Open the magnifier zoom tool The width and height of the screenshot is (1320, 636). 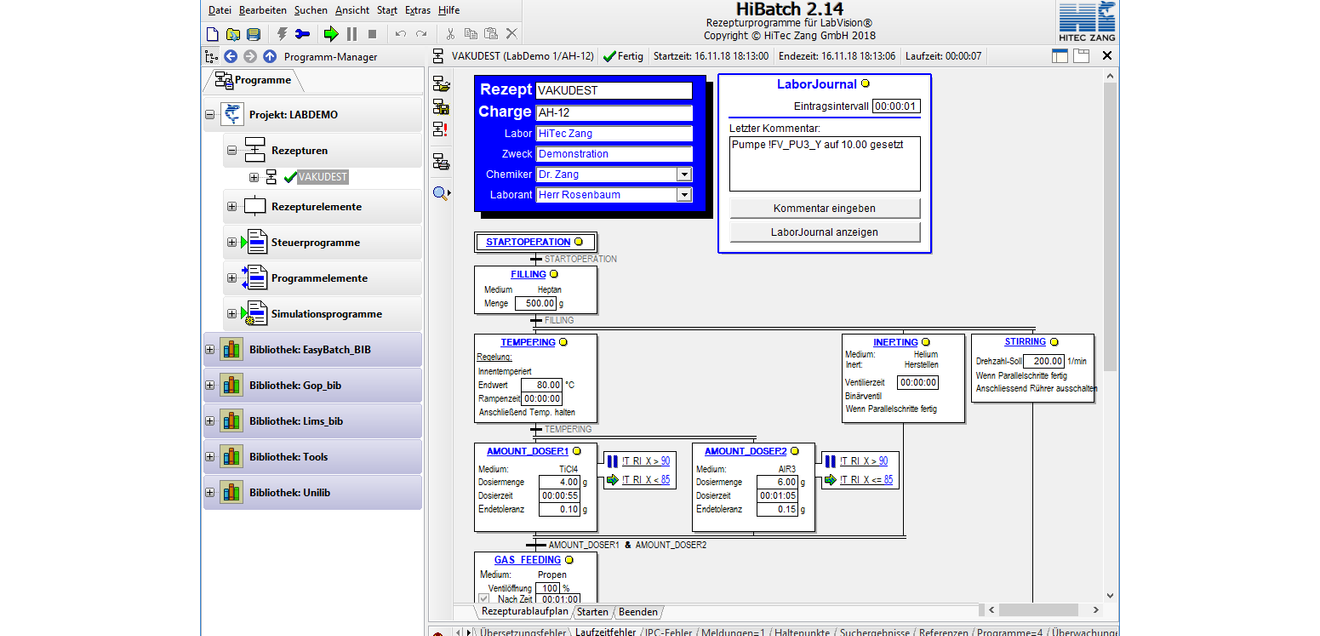click(x=441, y=193)
